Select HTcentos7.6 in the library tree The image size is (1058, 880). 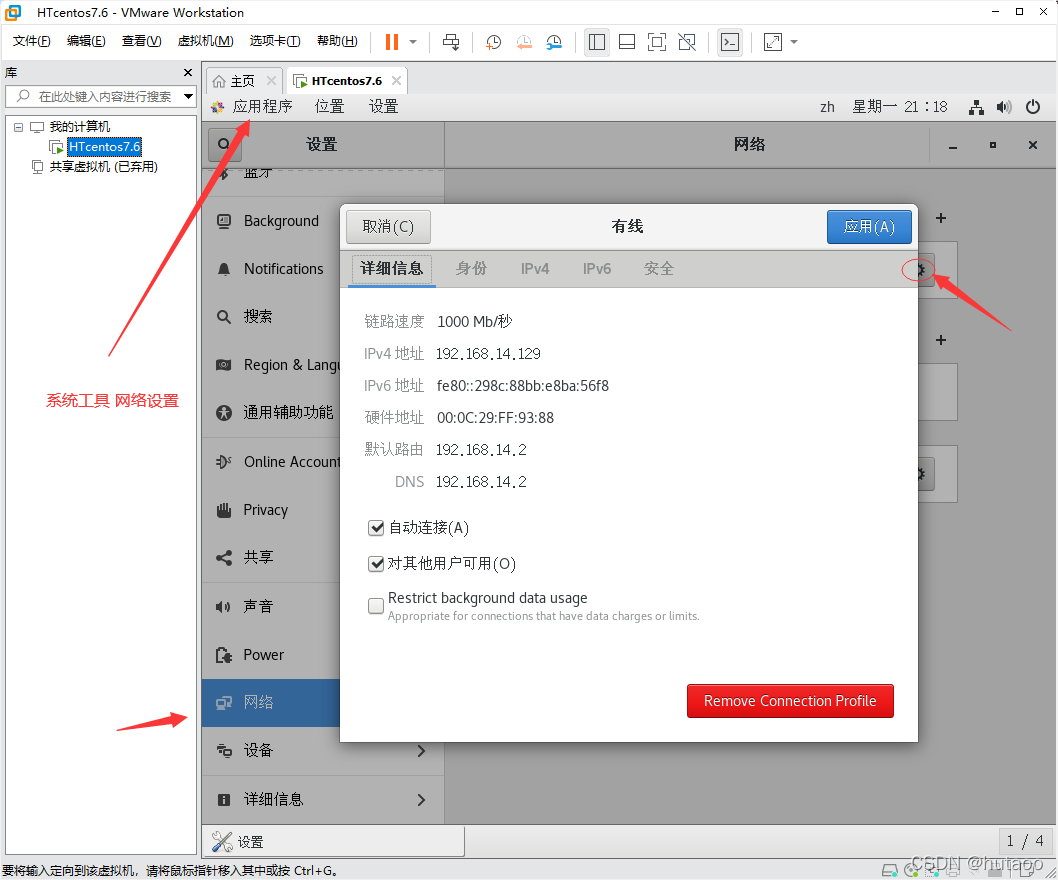pyautogui.click(x=105, y=146)
